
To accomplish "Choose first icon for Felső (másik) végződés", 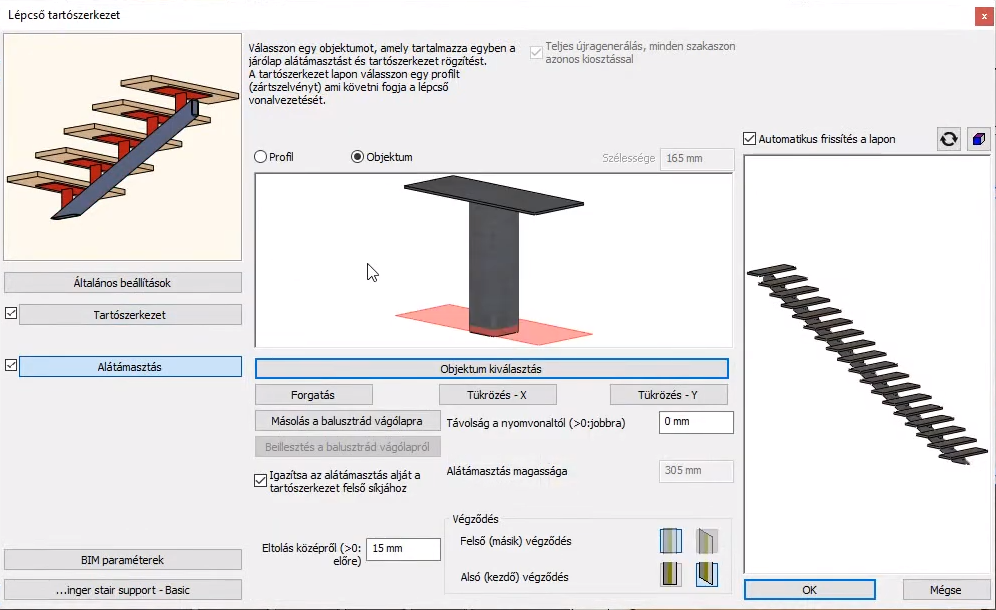I will pos(671,541).
